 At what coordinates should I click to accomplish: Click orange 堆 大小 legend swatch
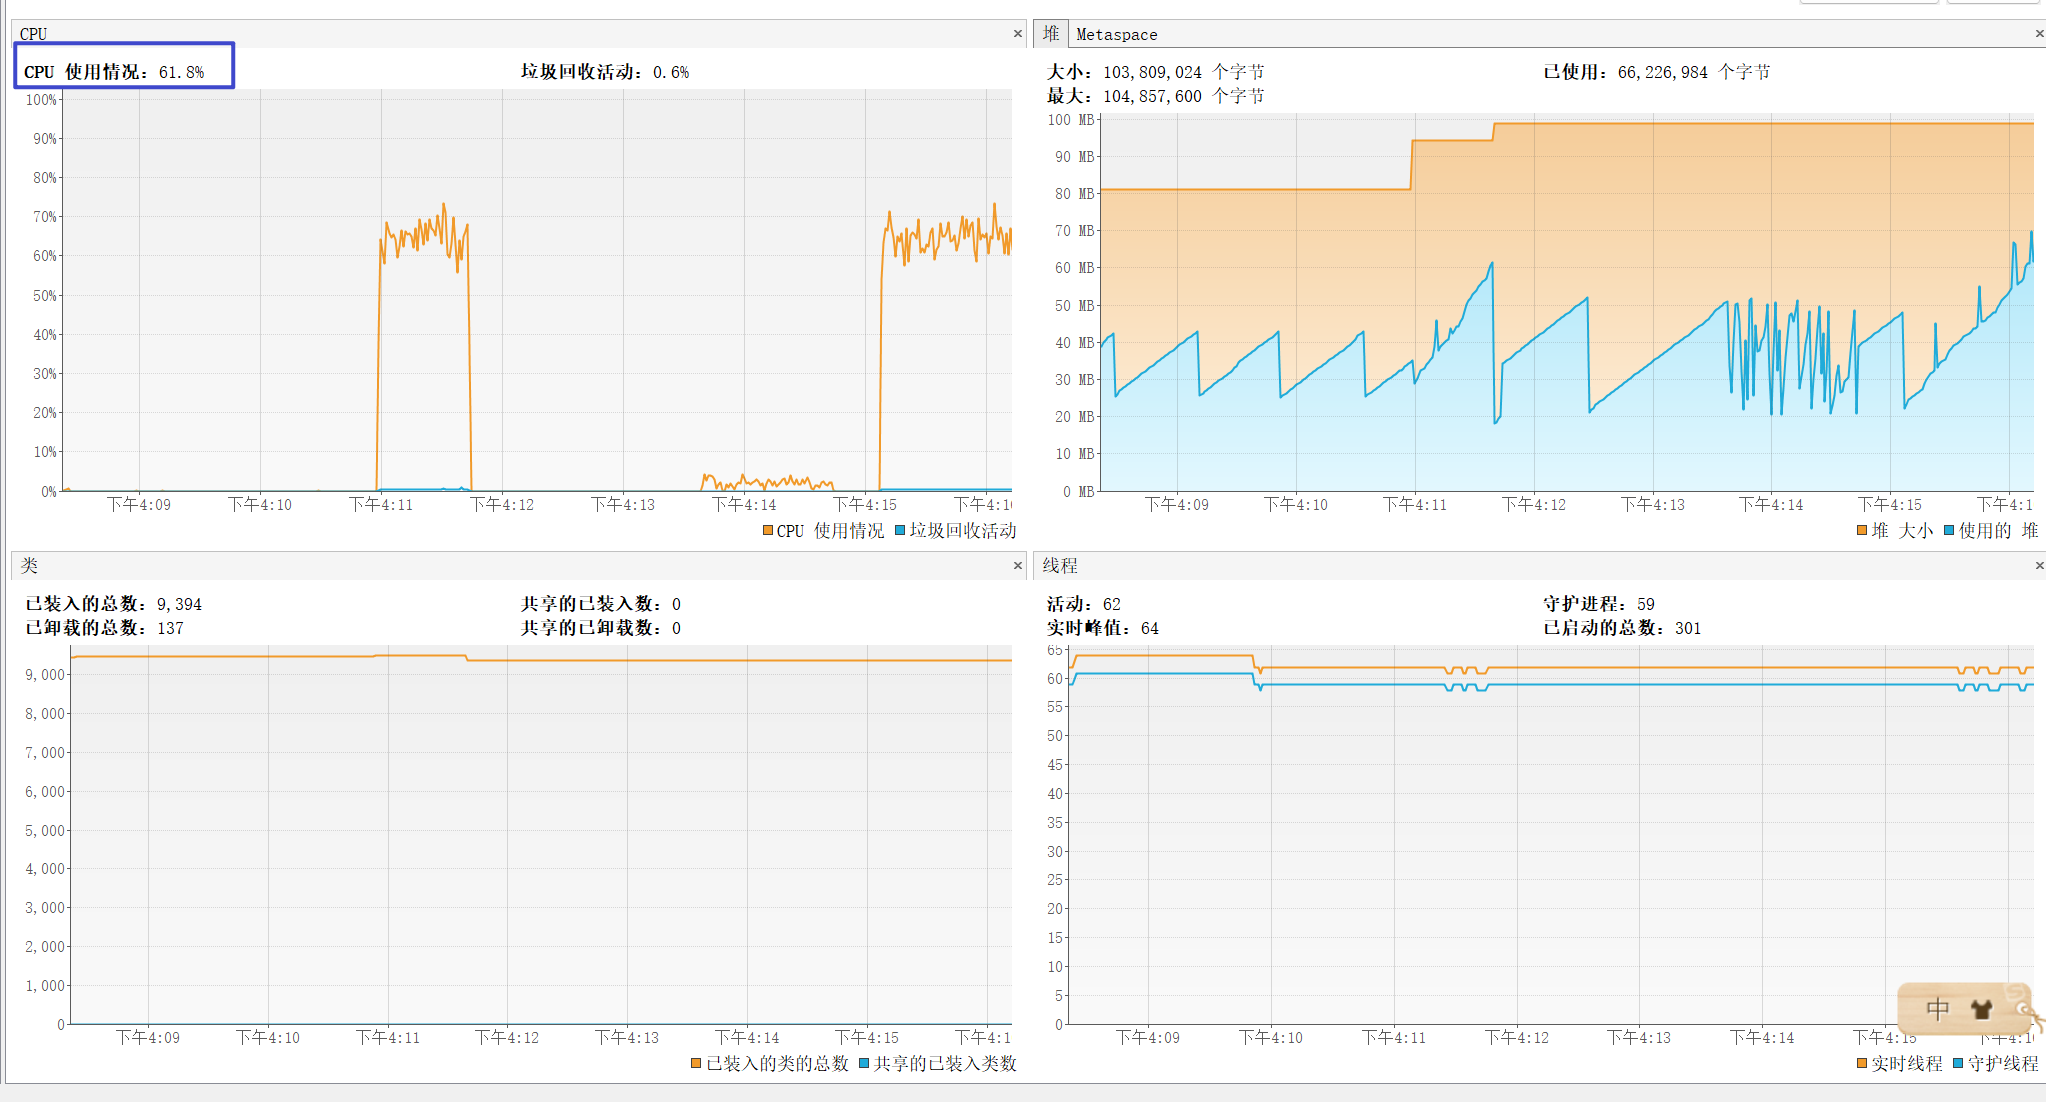1862,530
